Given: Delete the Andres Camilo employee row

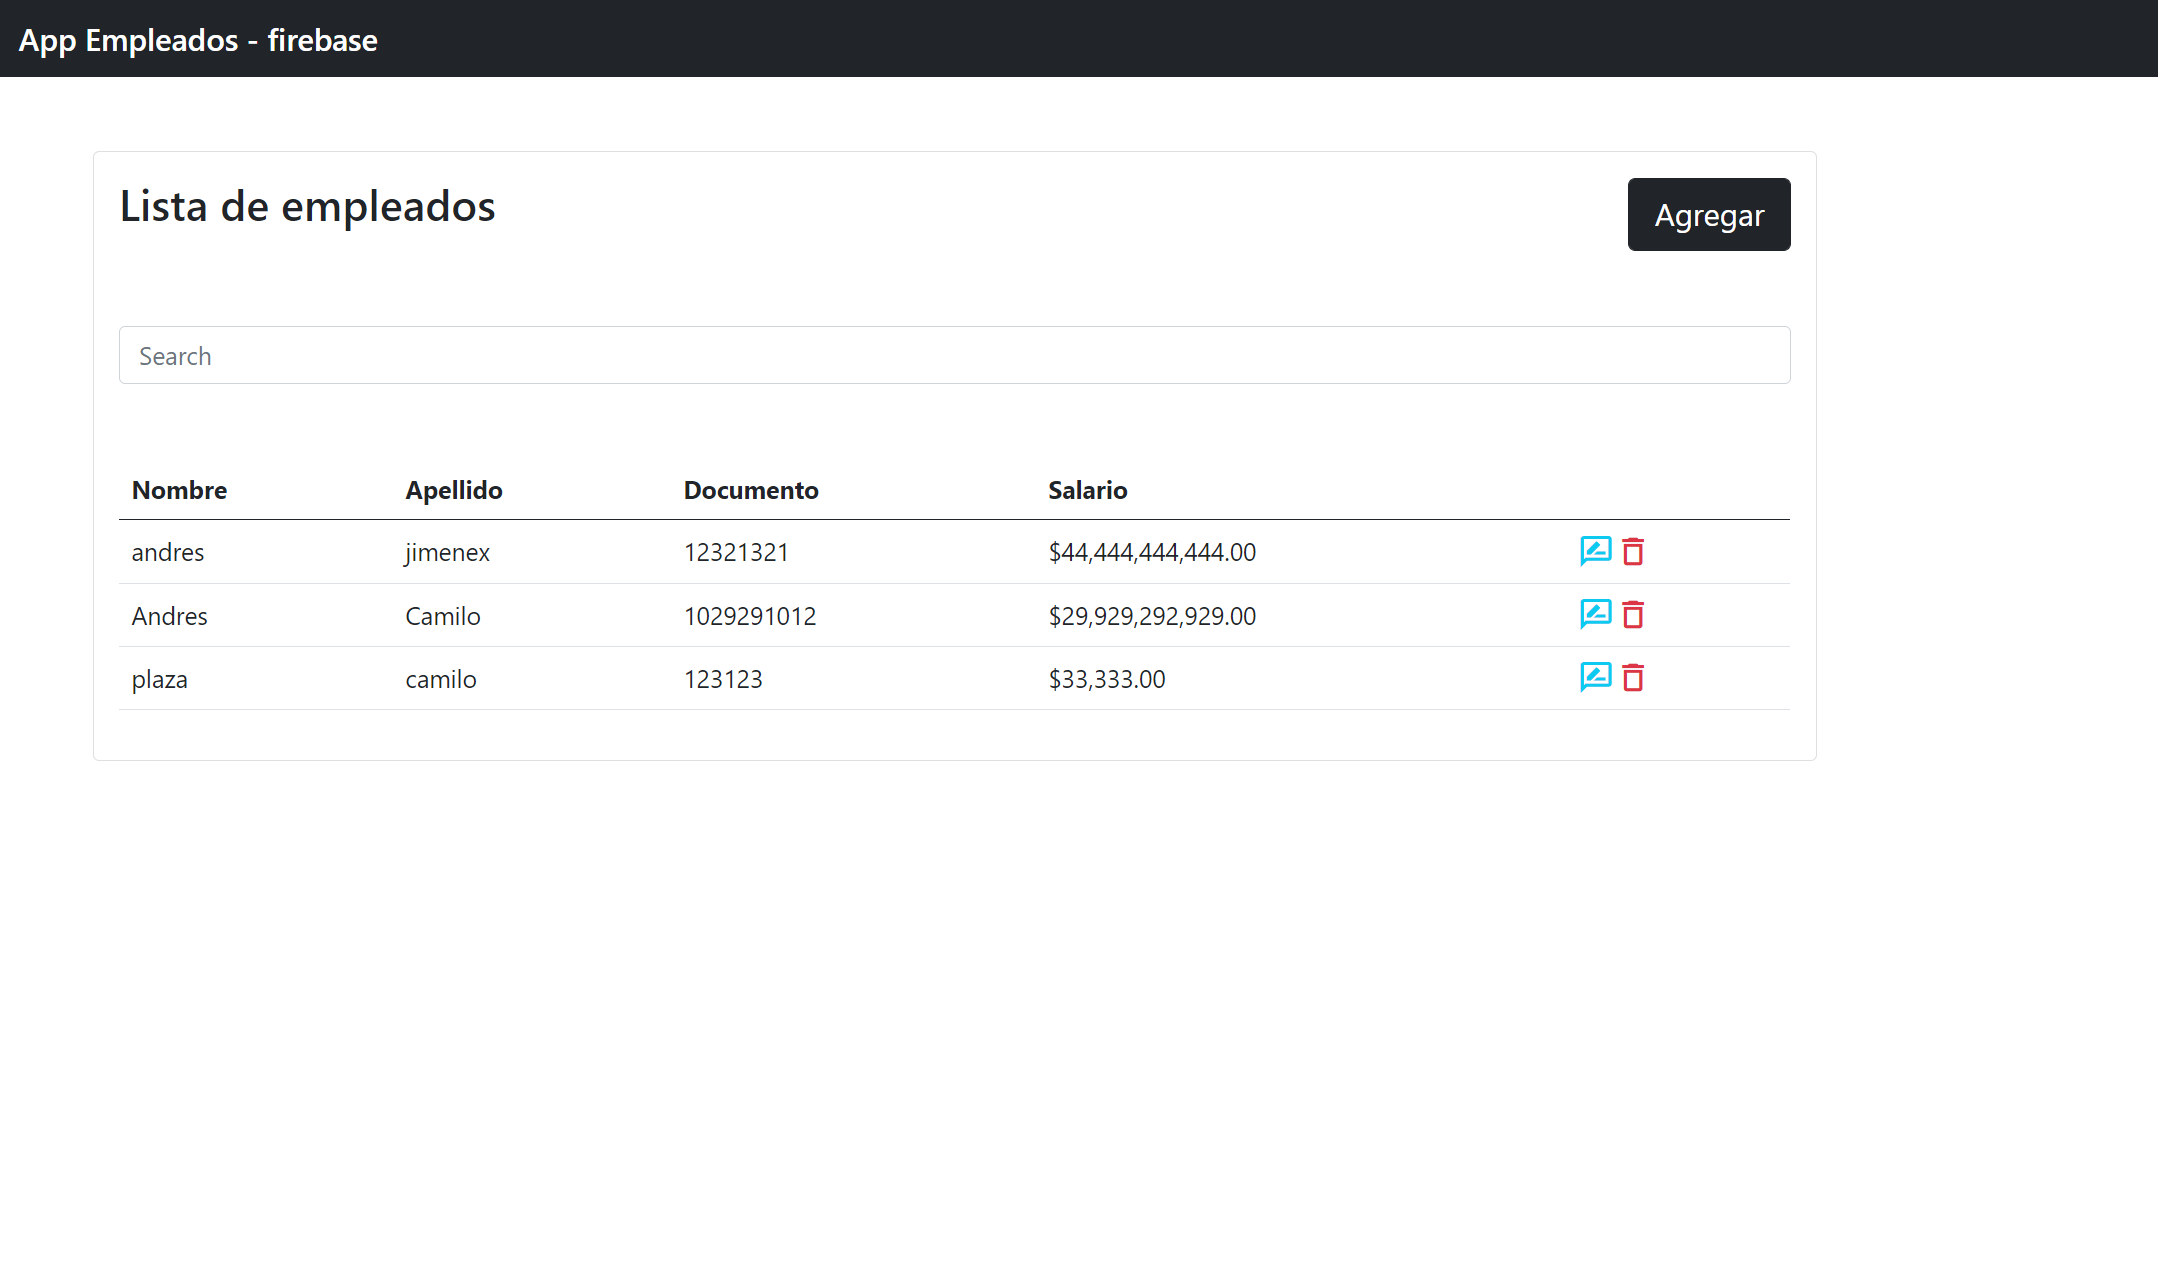Looking at the screenshot, I should (1633, 614).
